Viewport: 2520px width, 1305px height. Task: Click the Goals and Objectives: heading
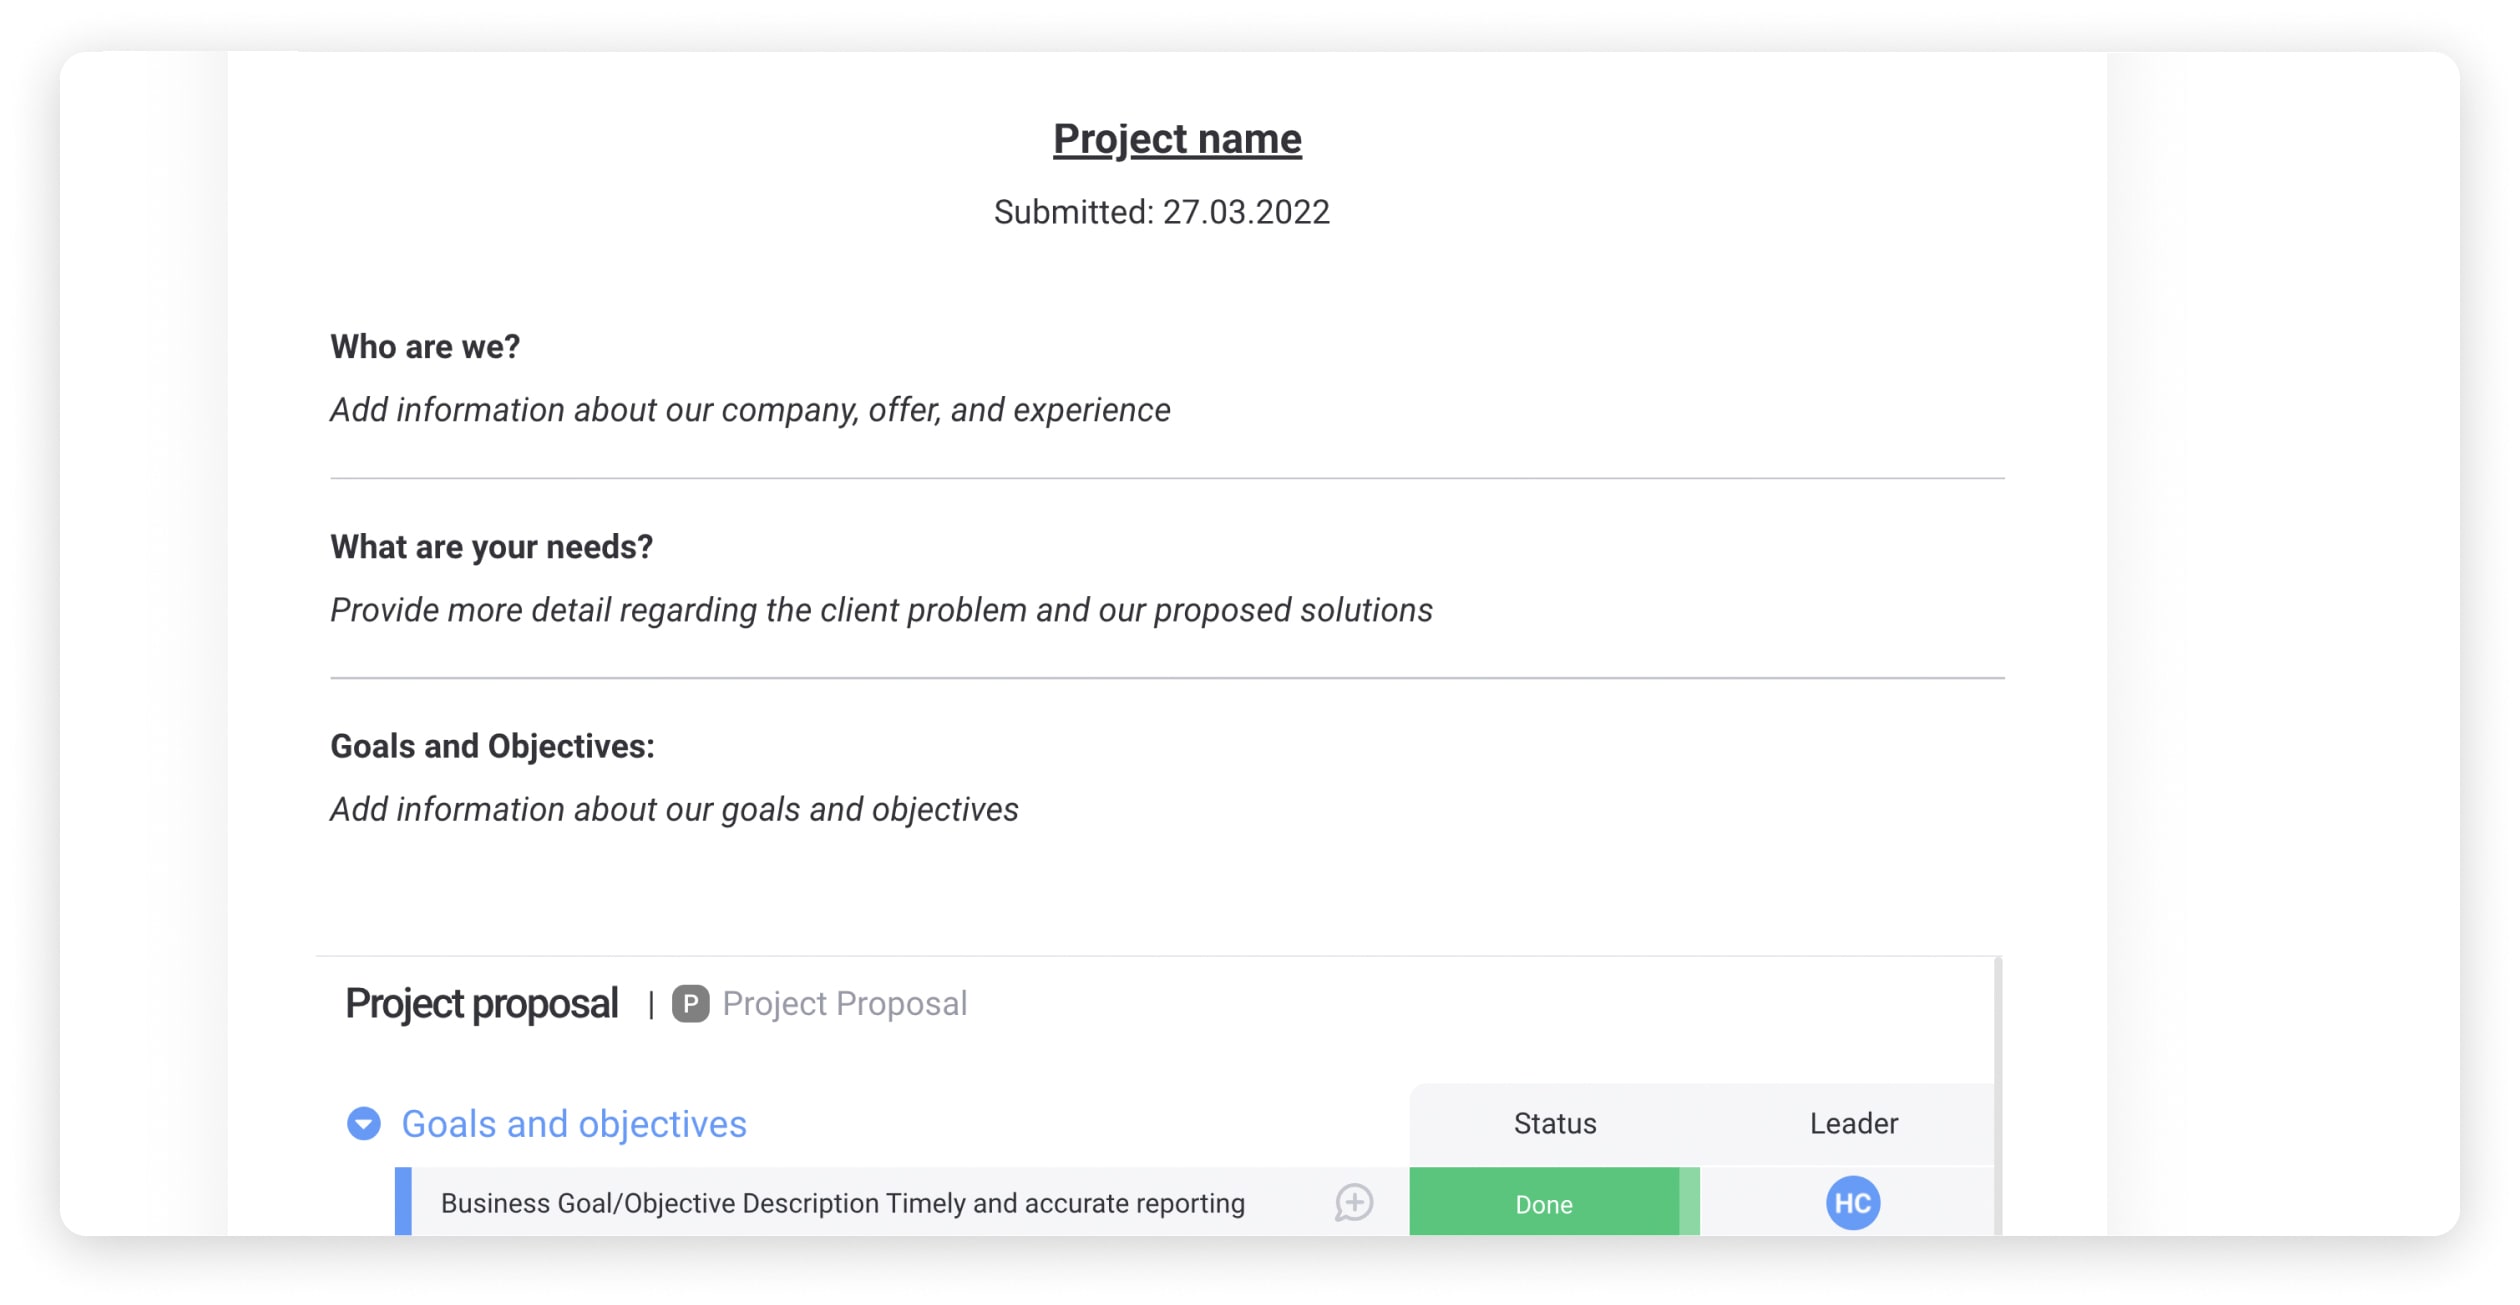coord(492,746)
